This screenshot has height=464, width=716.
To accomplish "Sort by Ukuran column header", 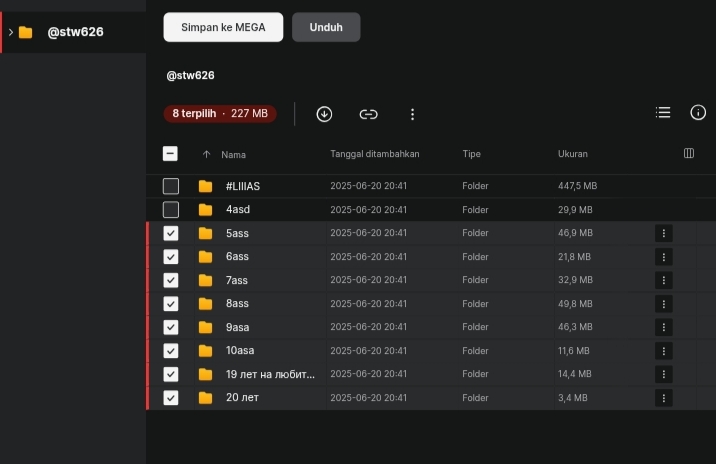I will coord(573,154).
